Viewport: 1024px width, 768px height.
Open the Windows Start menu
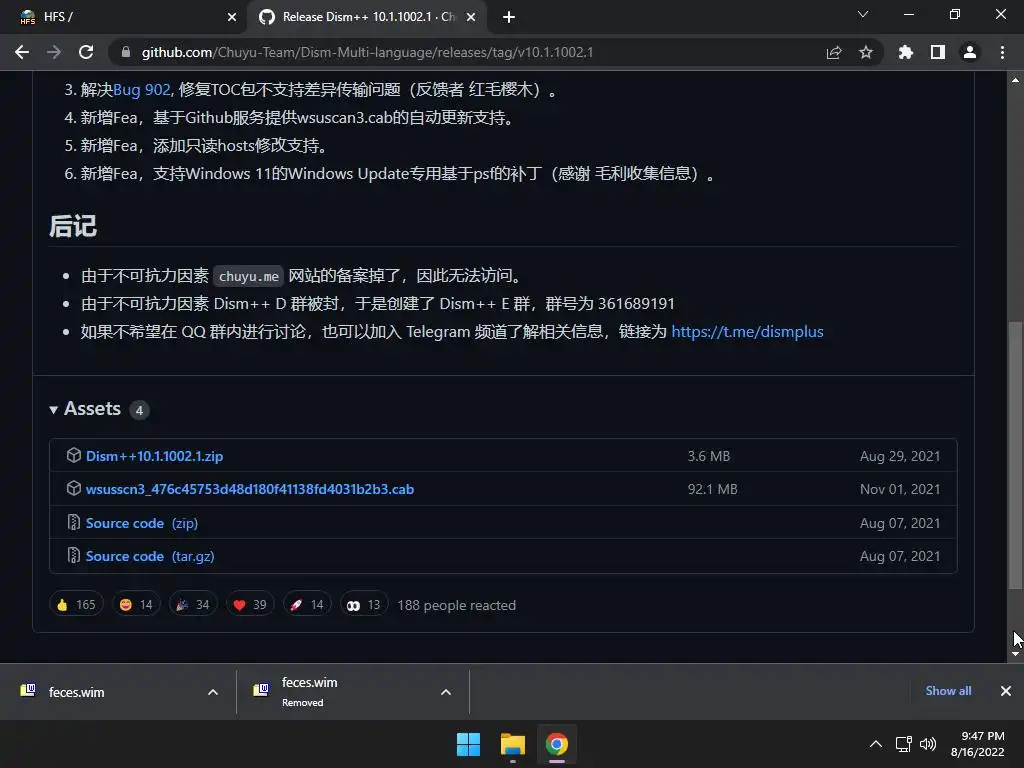click(468, 744)
